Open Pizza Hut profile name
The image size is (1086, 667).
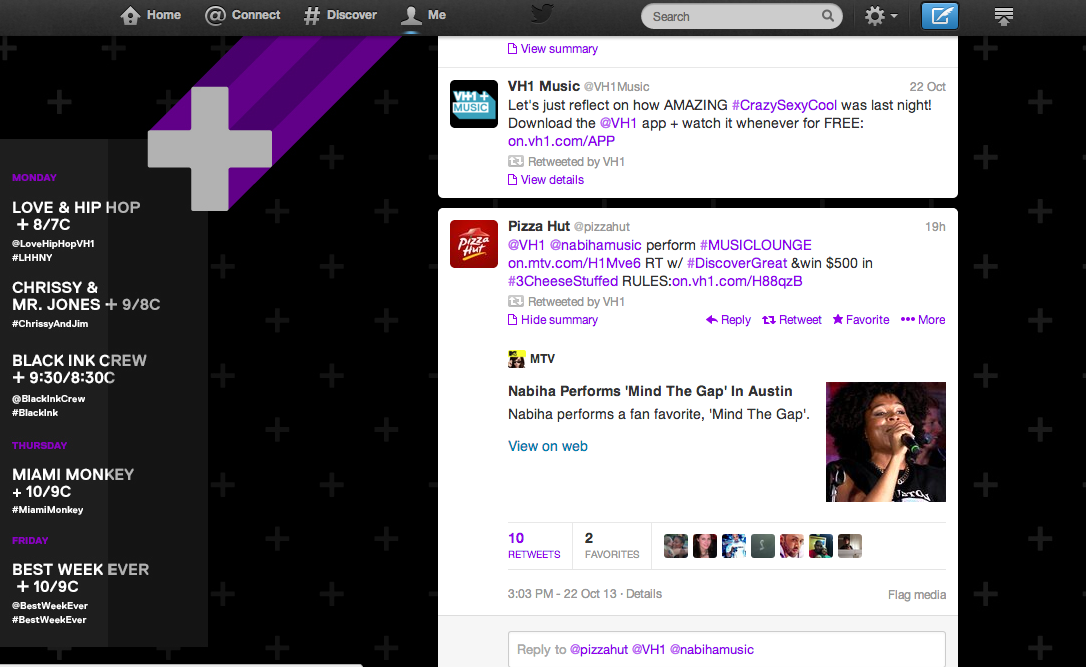click(539, 226)
